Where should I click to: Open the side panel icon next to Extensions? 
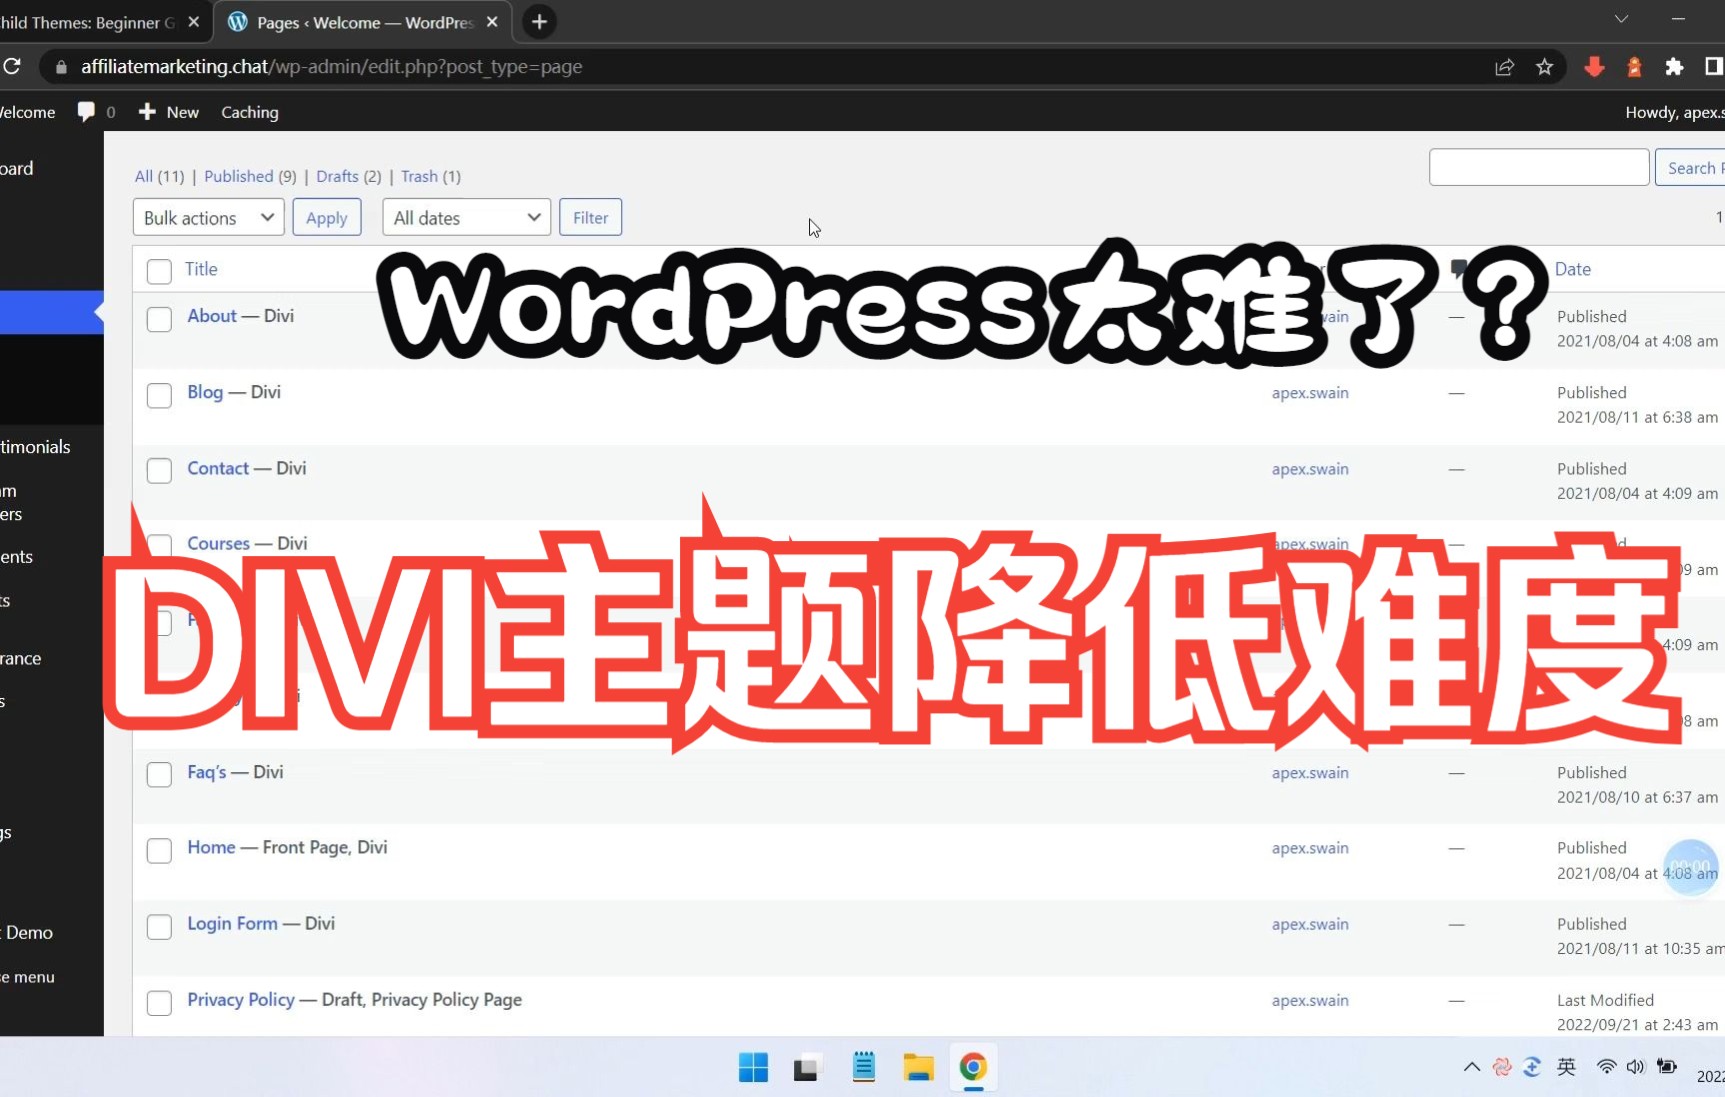(1714, 66)
